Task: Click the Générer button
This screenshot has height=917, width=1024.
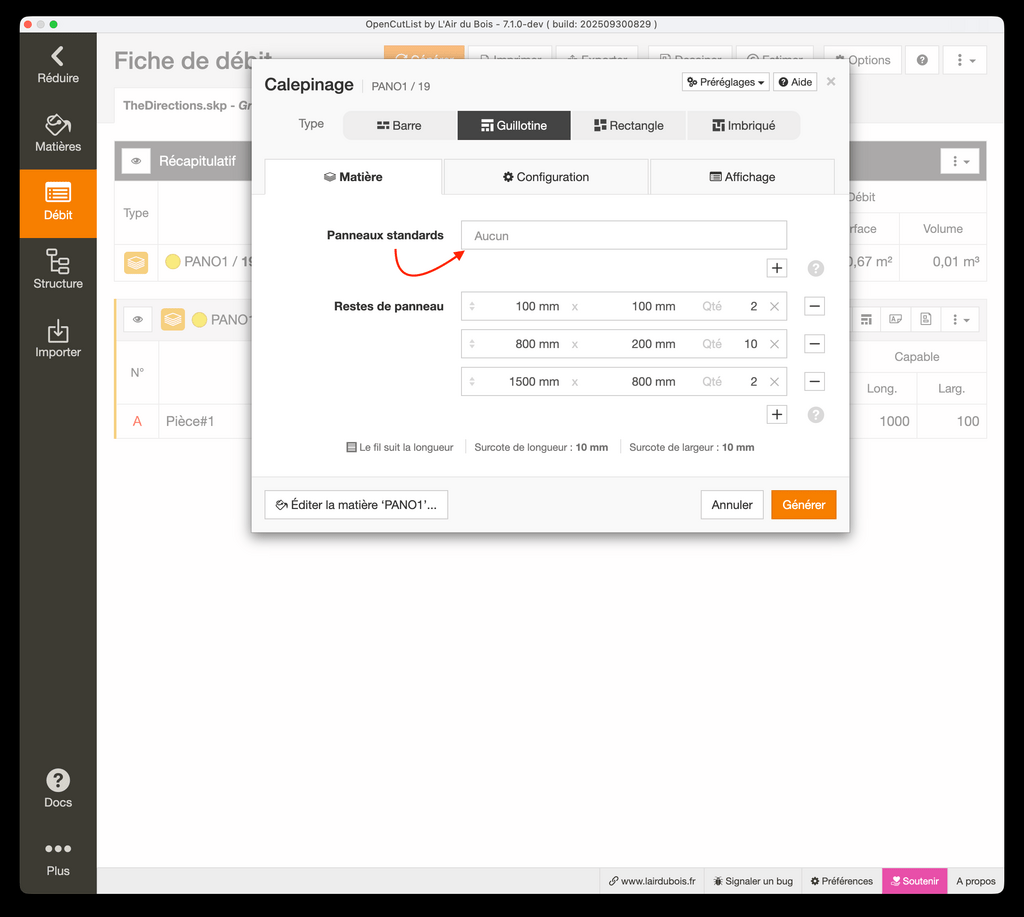Action: tap(803, 505)
